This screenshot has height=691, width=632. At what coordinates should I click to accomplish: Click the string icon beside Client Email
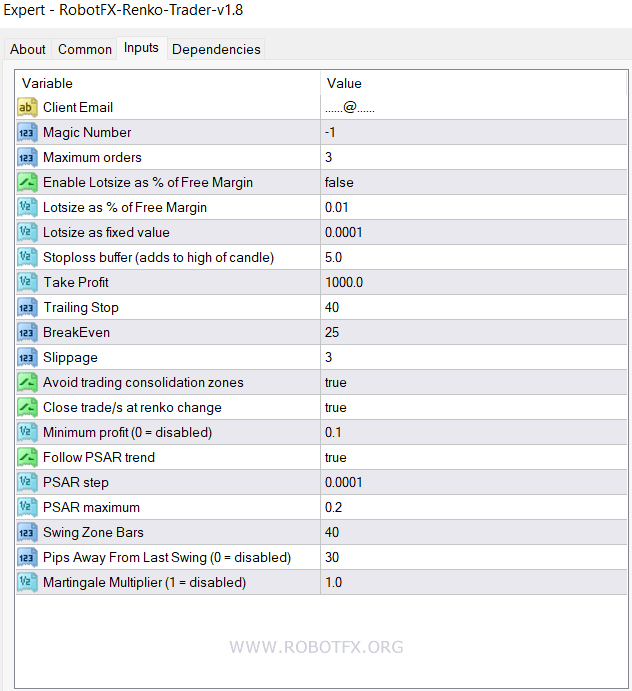[27, 107]
